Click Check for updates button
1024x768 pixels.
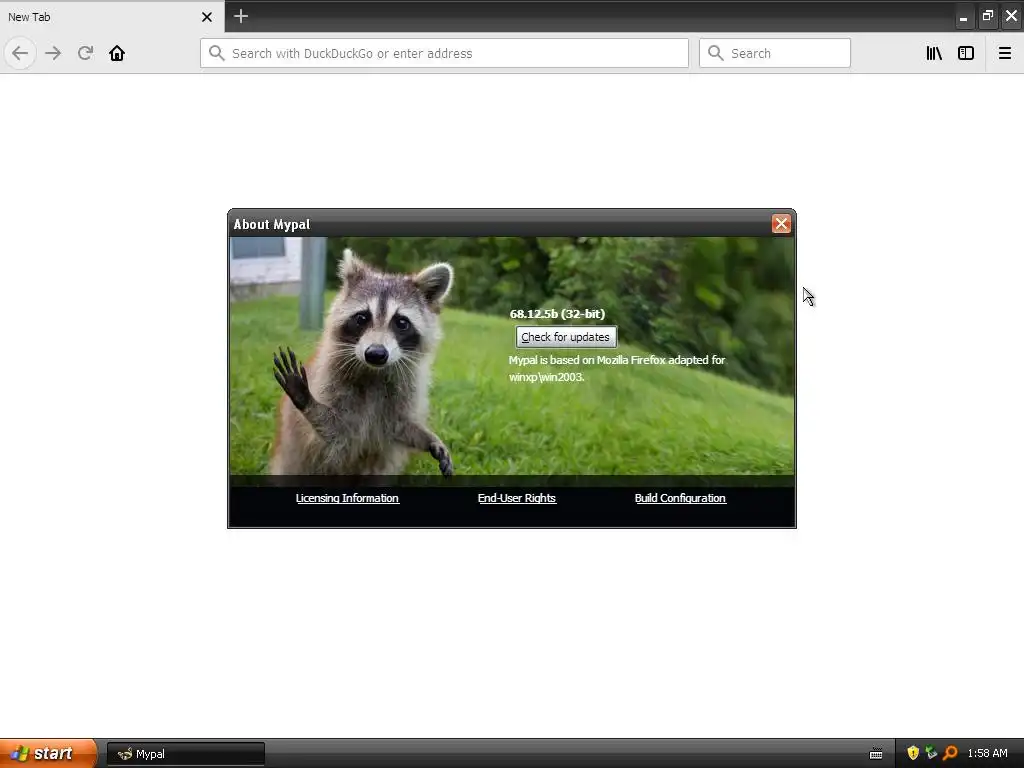(566, 337)
